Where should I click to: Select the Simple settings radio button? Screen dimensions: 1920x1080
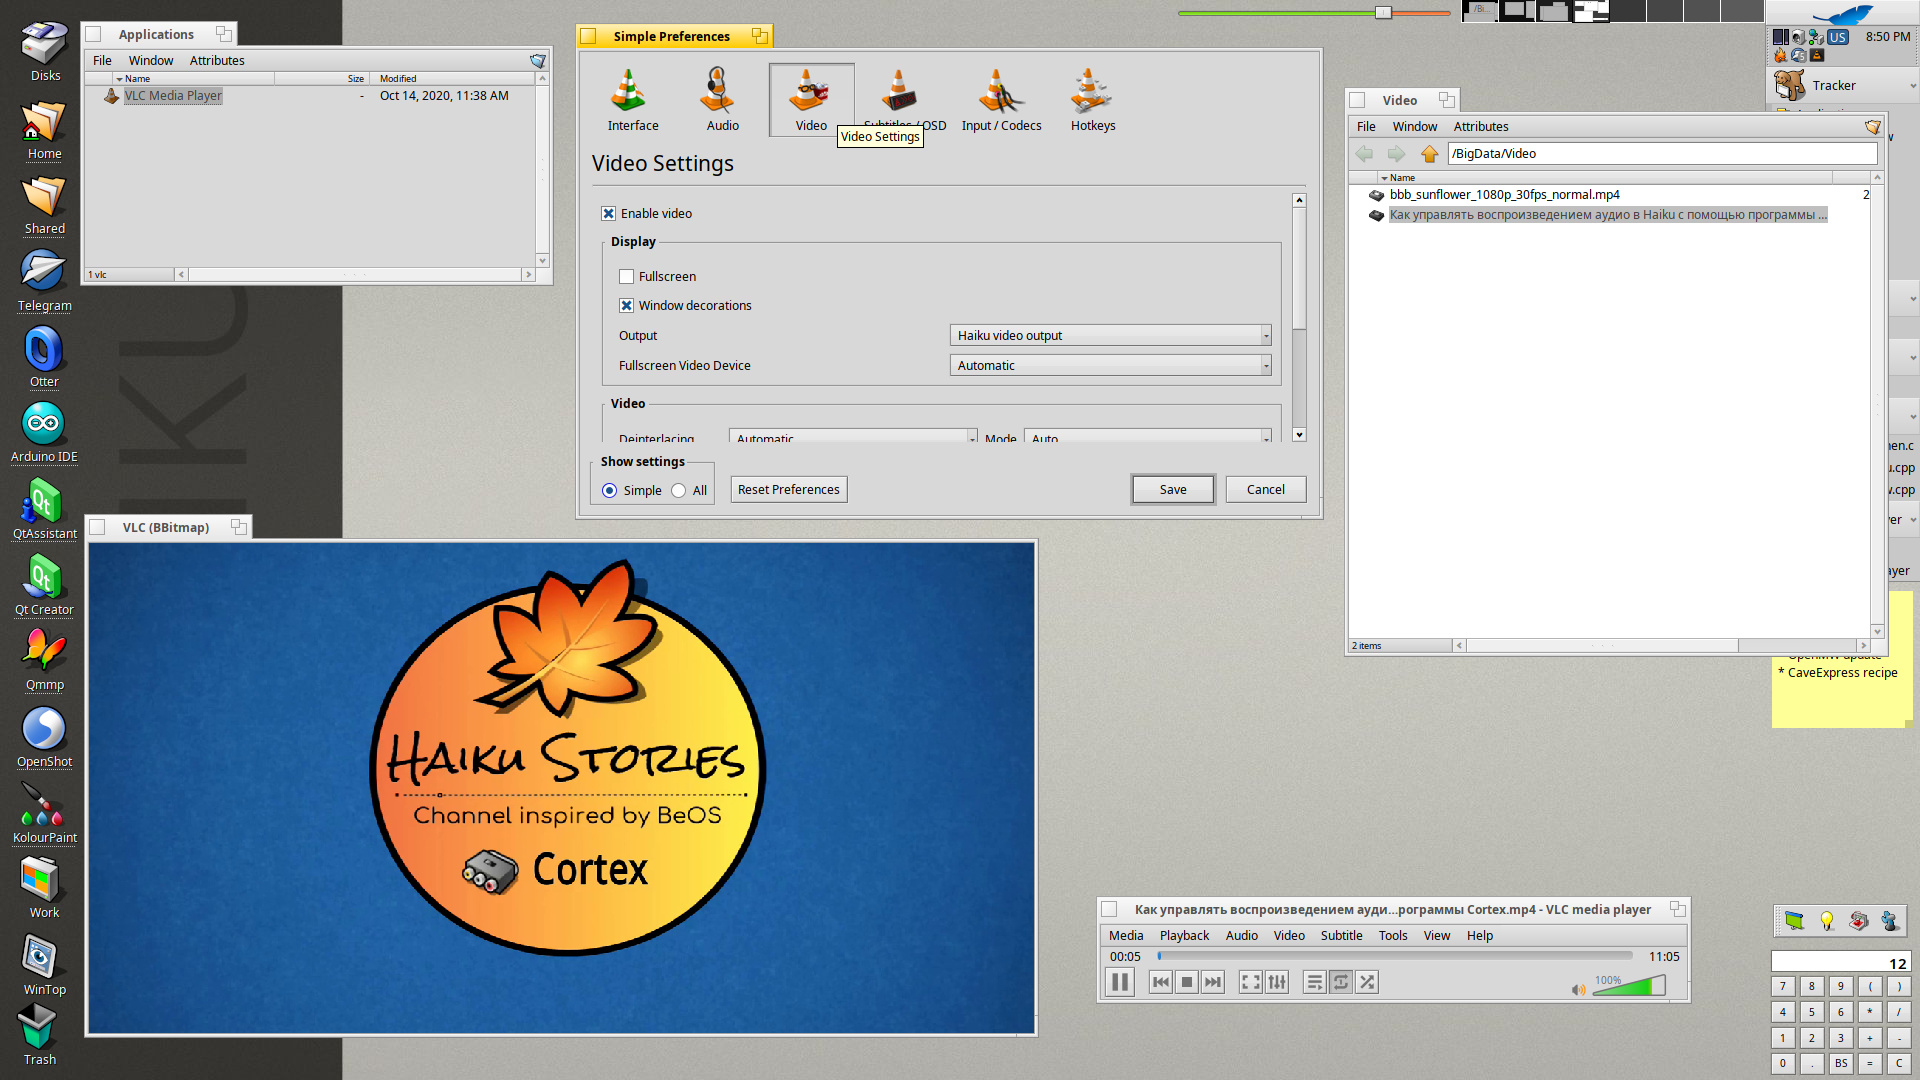click(x=609, y=491)
